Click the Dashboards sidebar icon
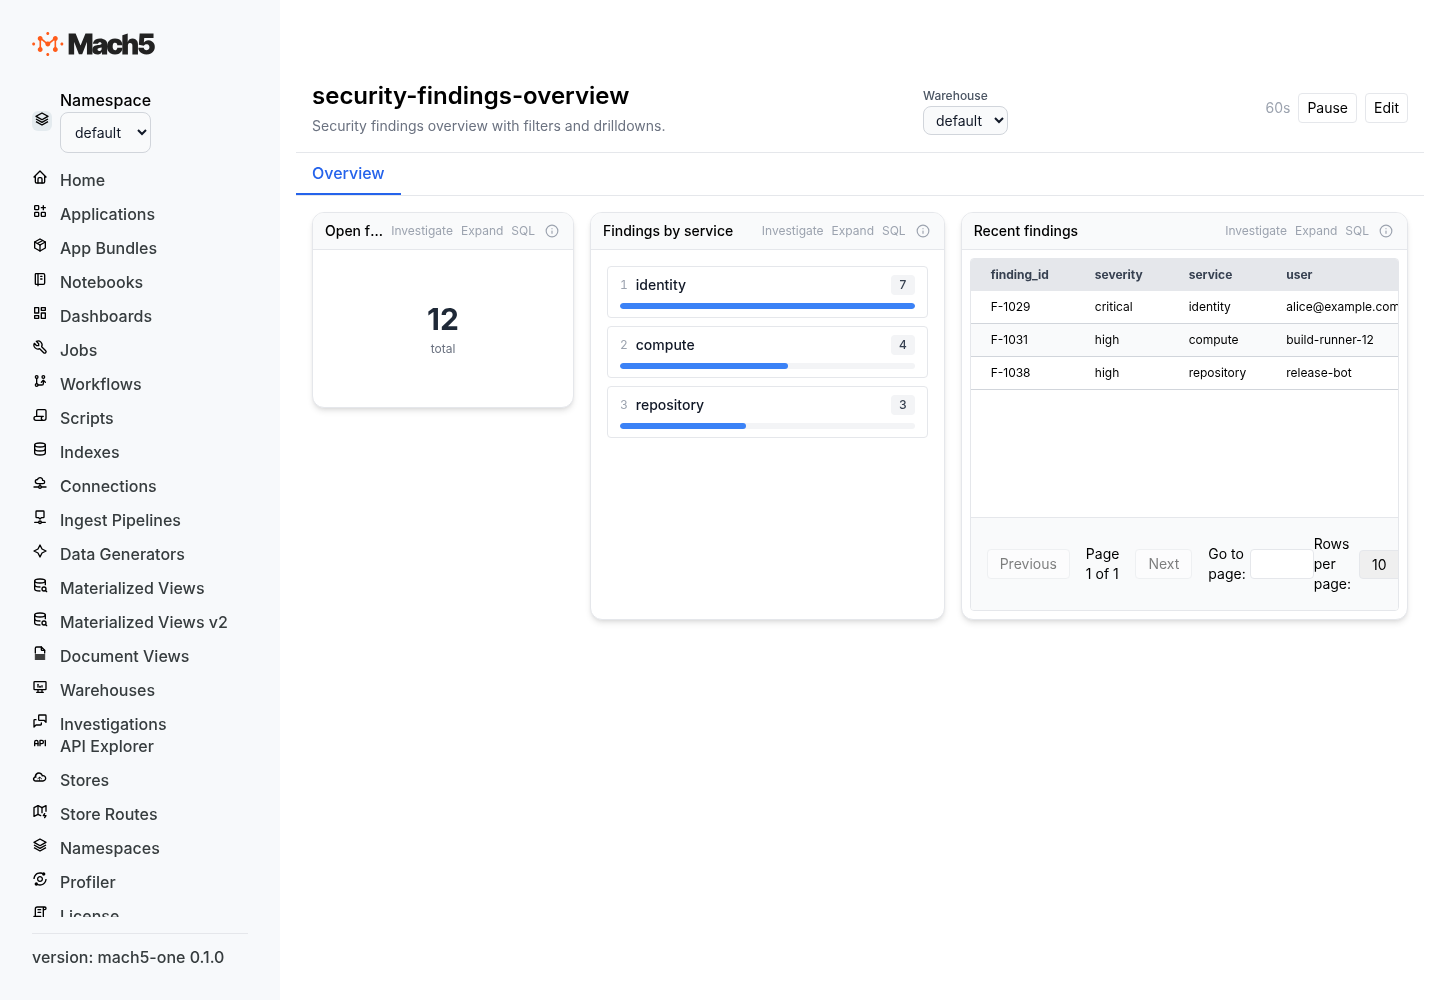The height and width of the screenshot is (1000, 1440). [40, 314]
